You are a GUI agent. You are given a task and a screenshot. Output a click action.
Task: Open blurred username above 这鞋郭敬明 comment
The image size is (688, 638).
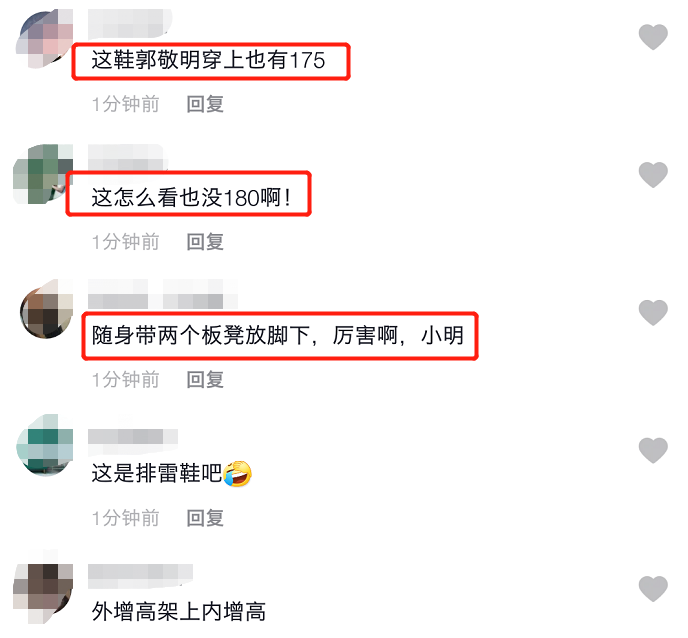(130, 23)
